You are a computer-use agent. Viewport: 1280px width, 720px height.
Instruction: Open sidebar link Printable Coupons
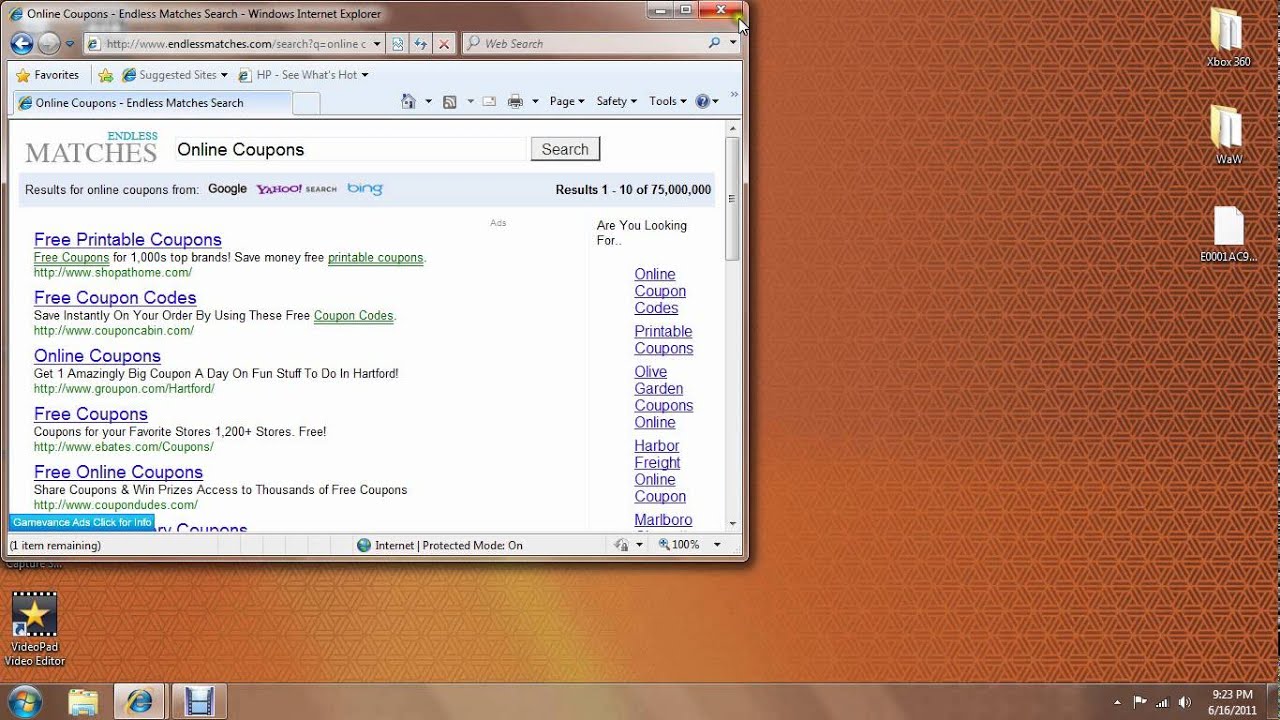[664, 340]
